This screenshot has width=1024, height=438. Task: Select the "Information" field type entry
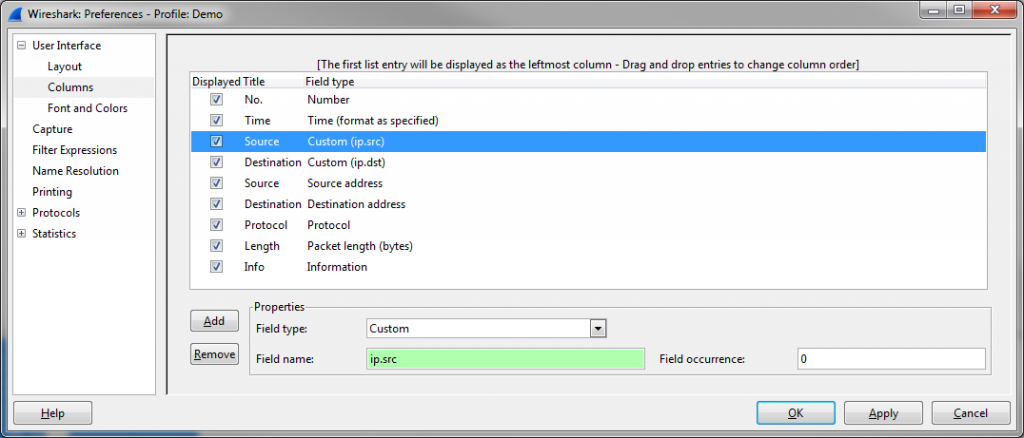(x=337, y=267)
